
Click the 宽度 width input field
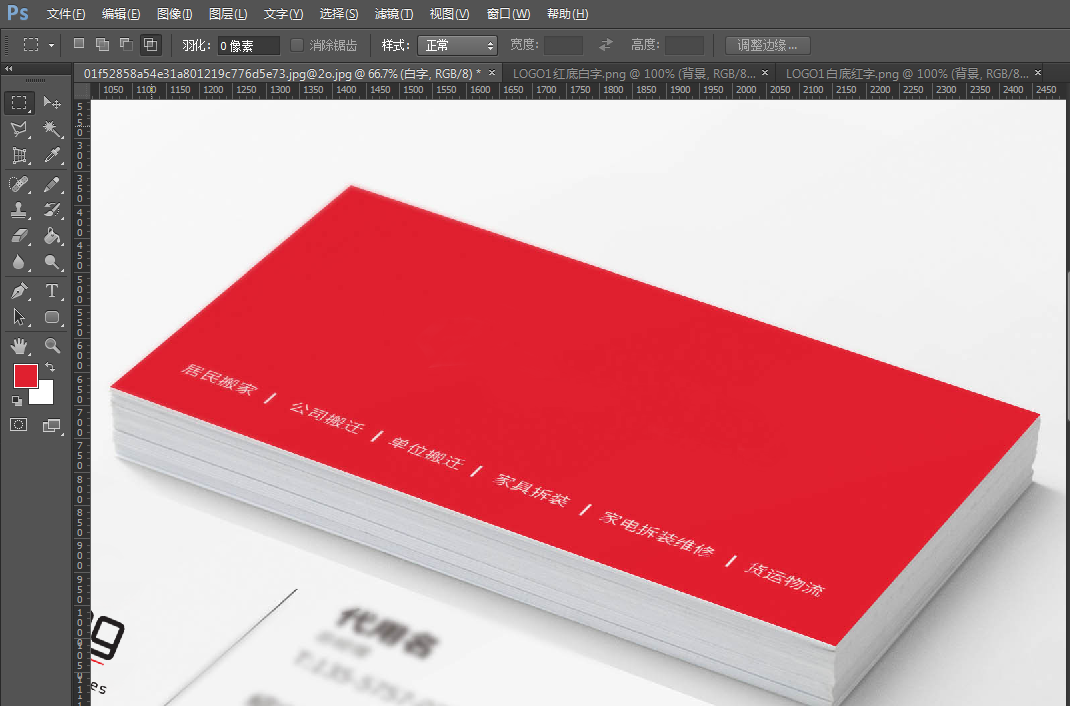(x=563, y=45)
